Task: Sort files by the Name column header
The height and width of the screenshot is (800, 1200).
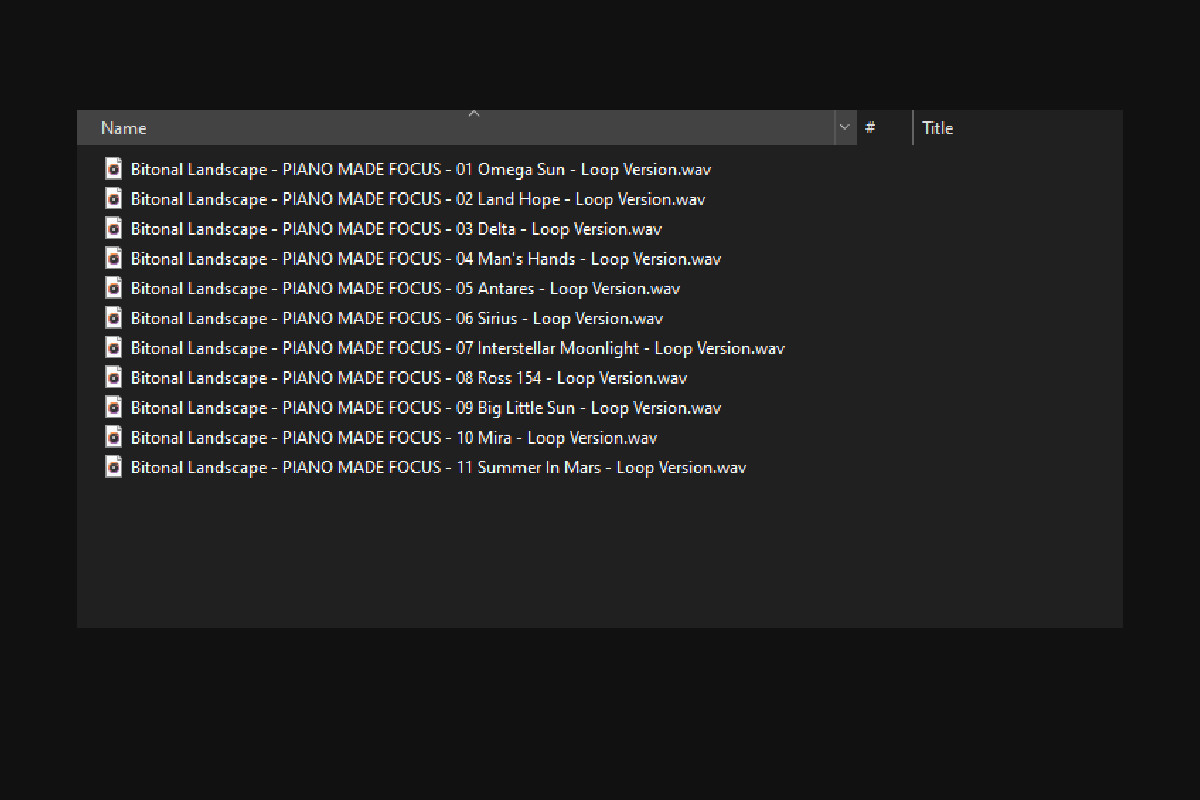Action: (x=456, y=128)
